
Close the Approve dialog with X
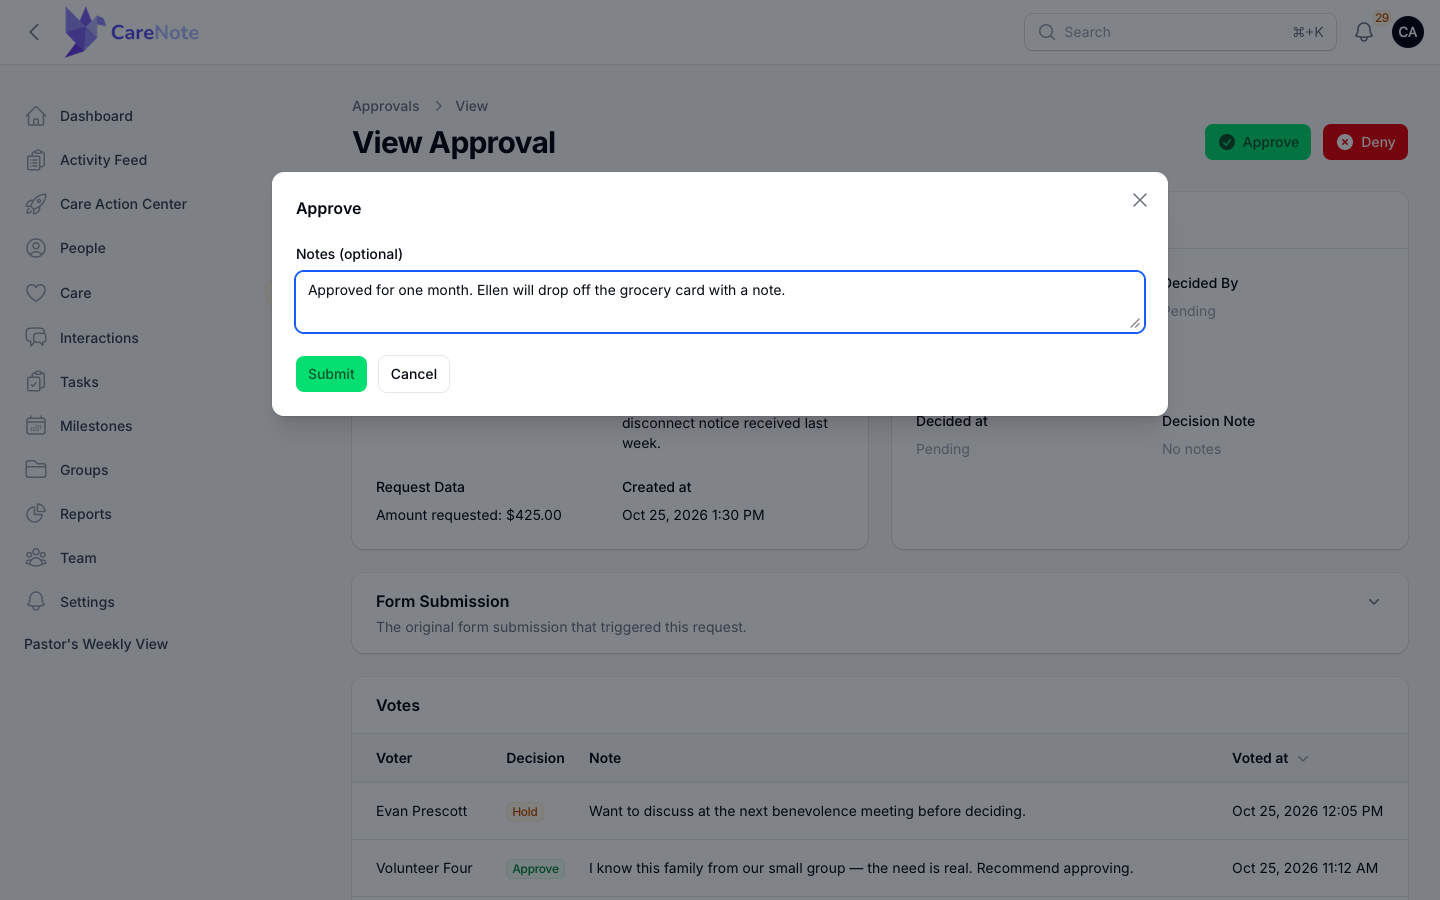click(1140, 200)
